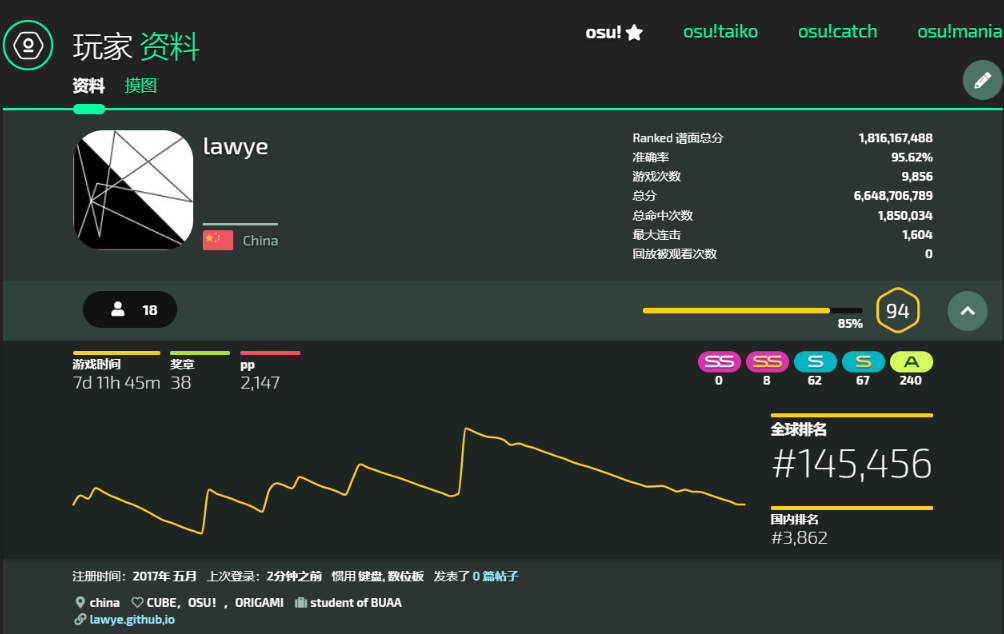Click the China flag icon

218,240
